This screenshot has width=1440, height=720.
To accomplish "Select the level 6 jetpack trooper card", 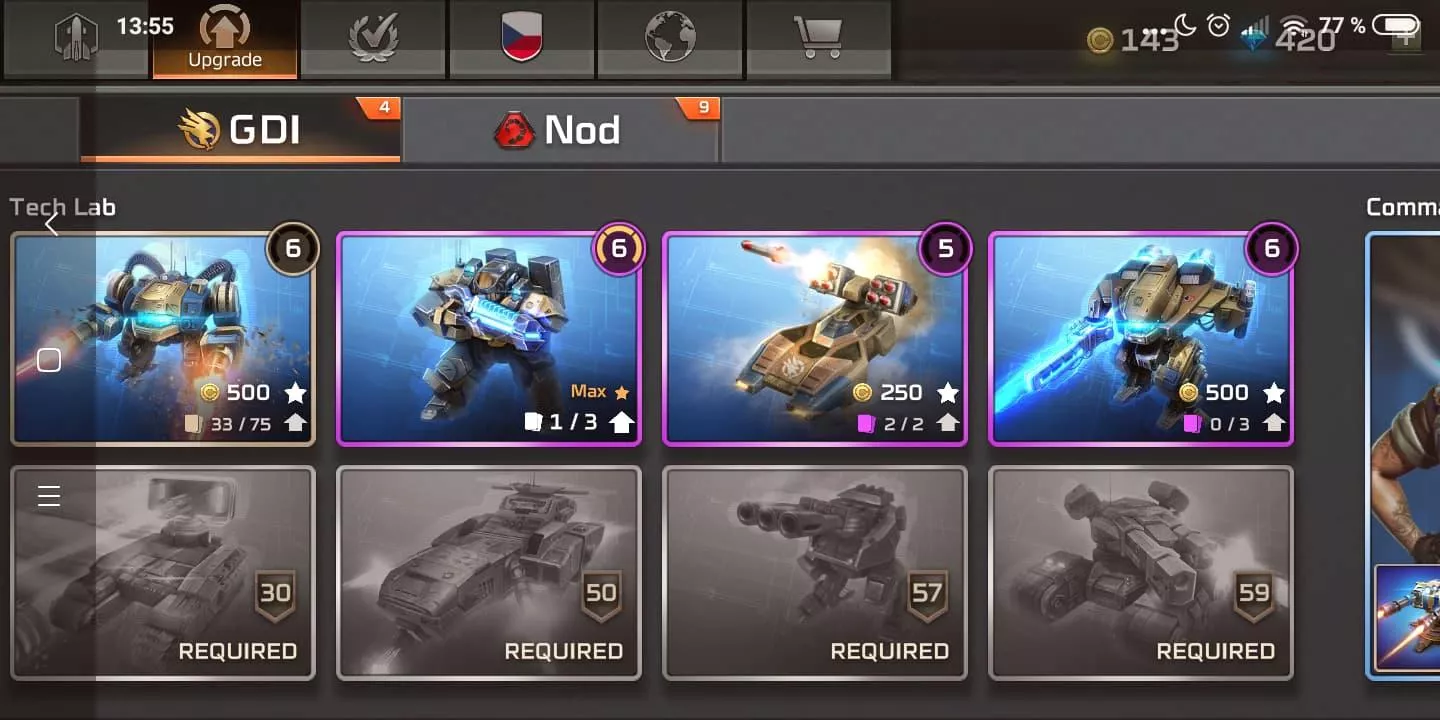I will click(163, 339).
